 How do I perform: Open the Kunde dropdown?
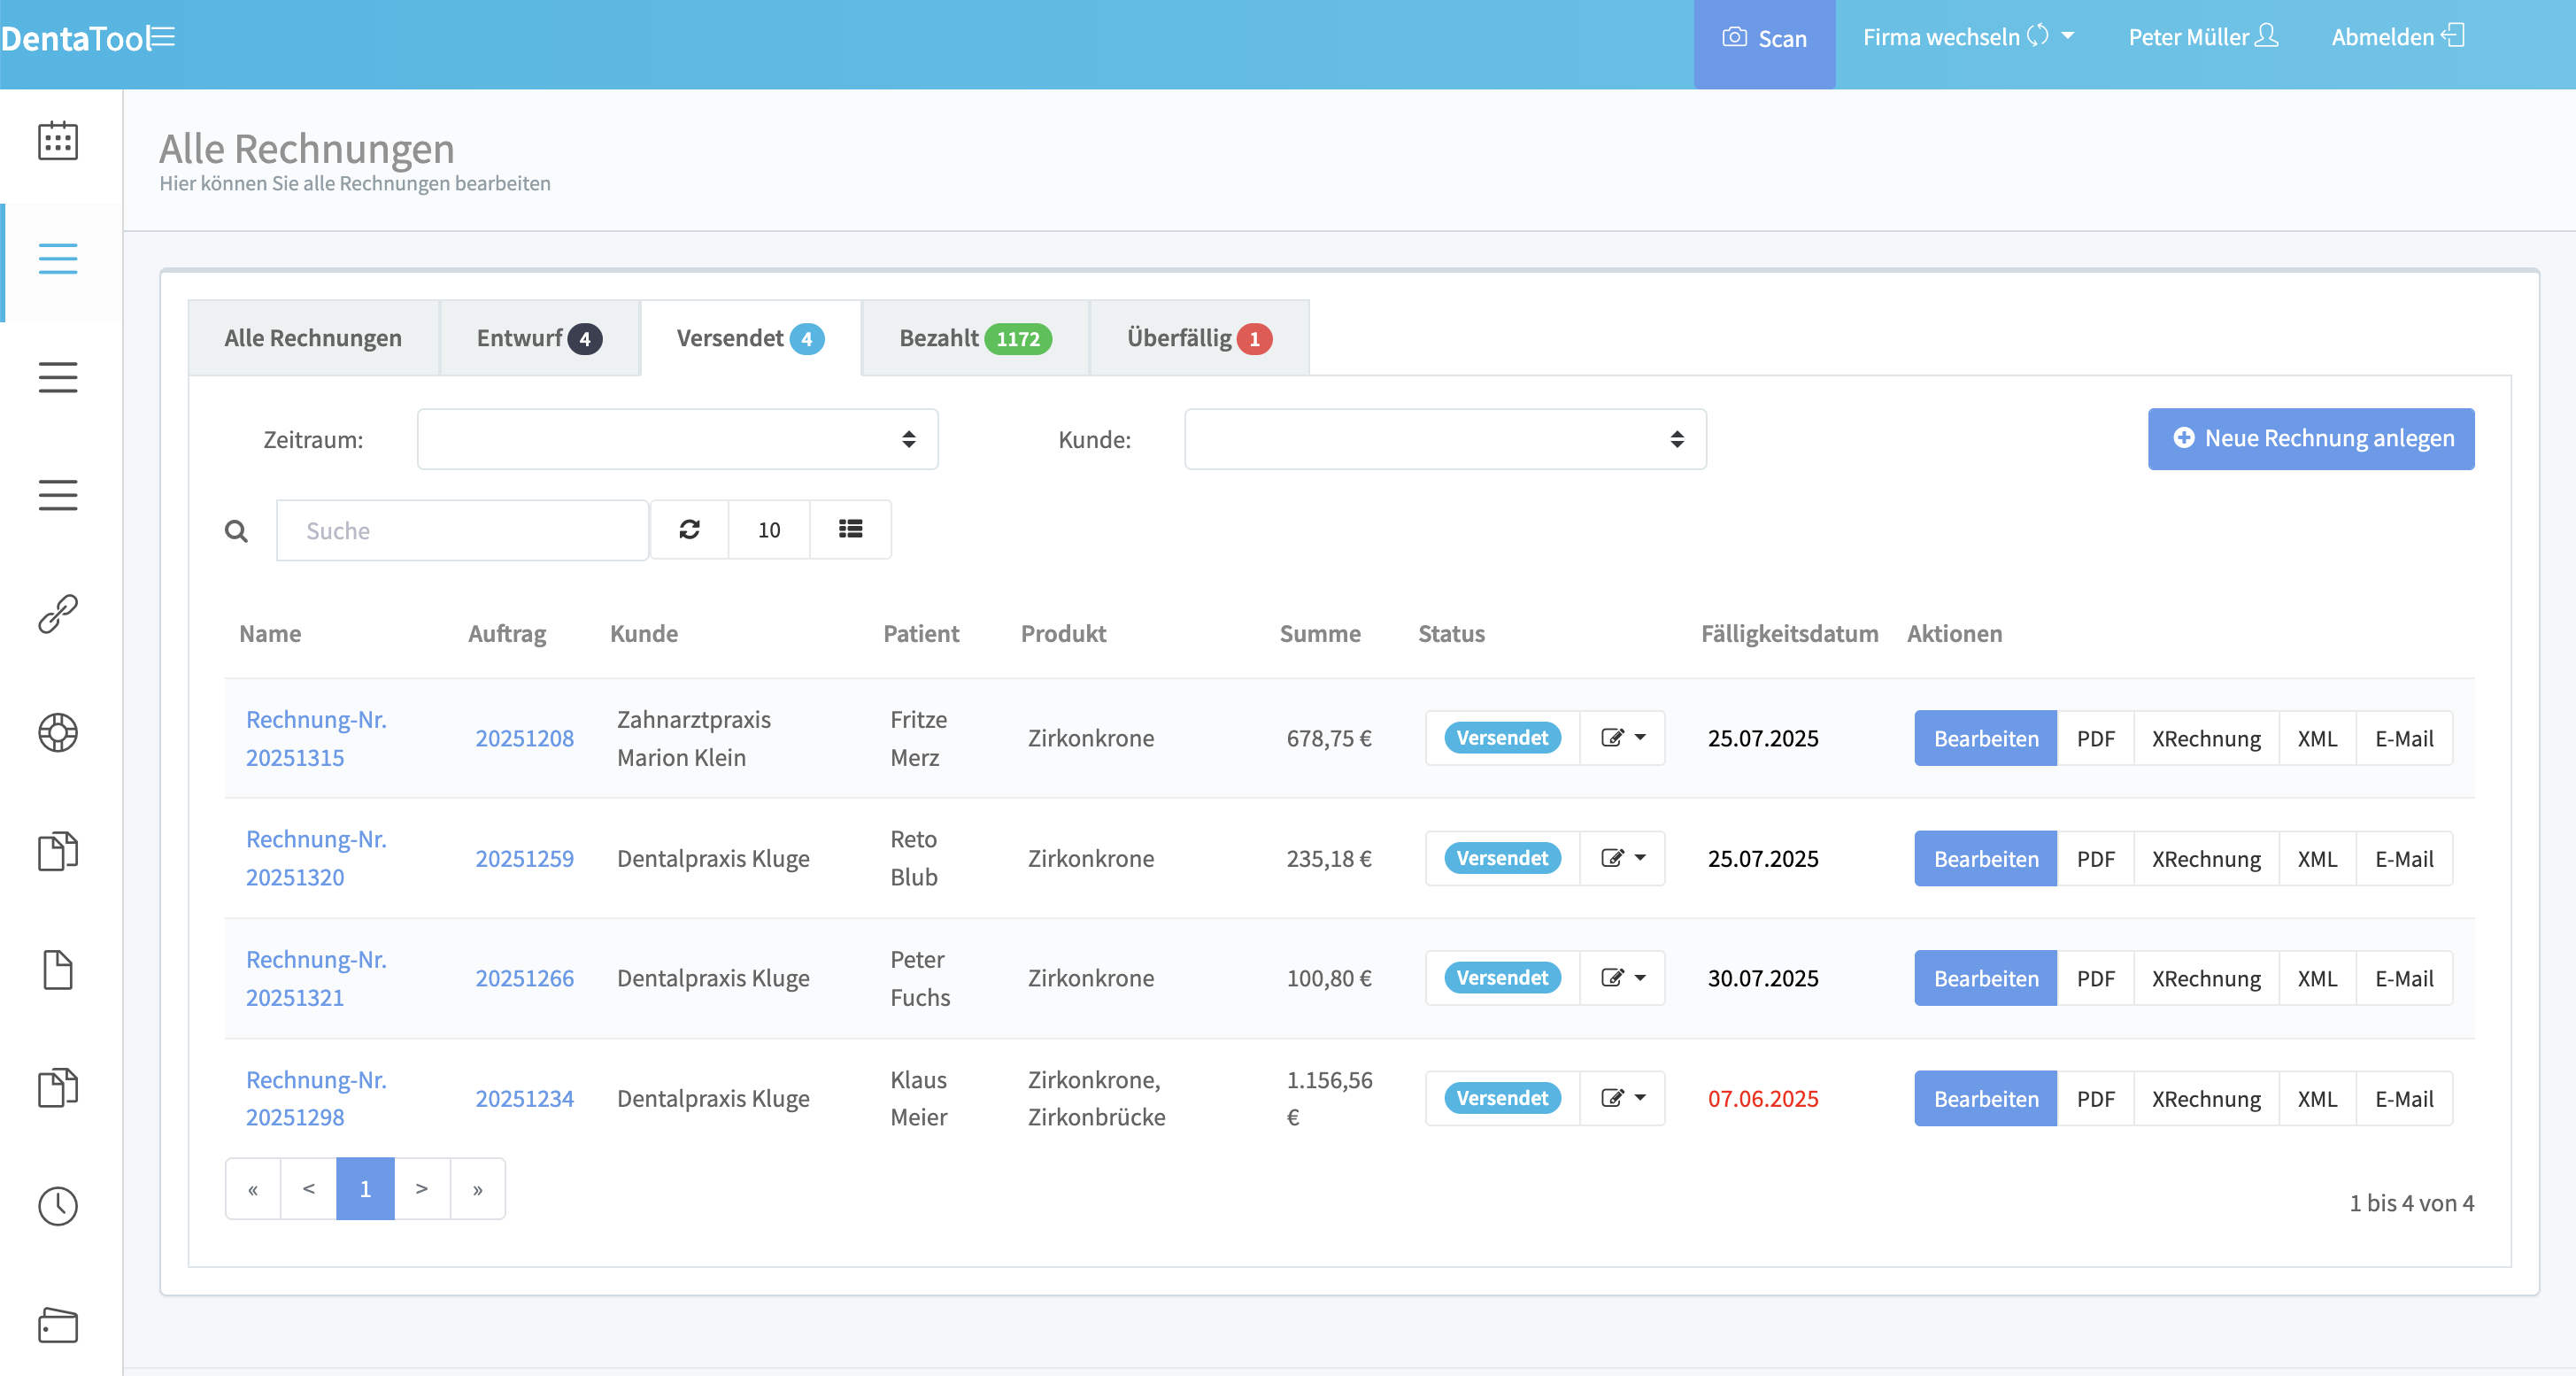coord(1445,439)
